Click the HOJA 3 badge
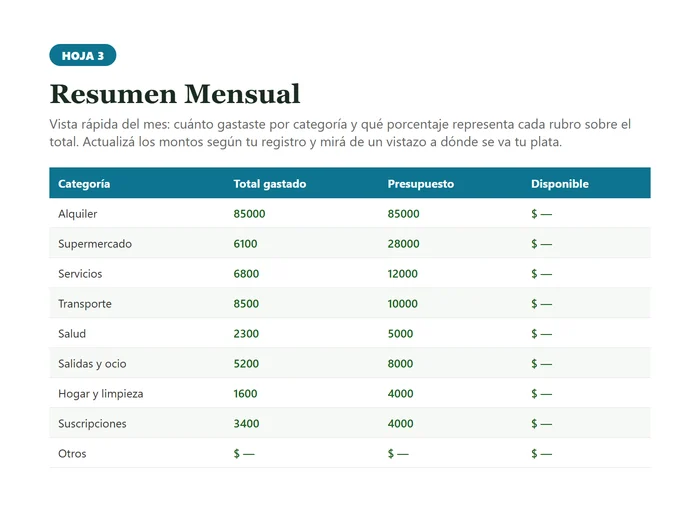 coord(83,55)
